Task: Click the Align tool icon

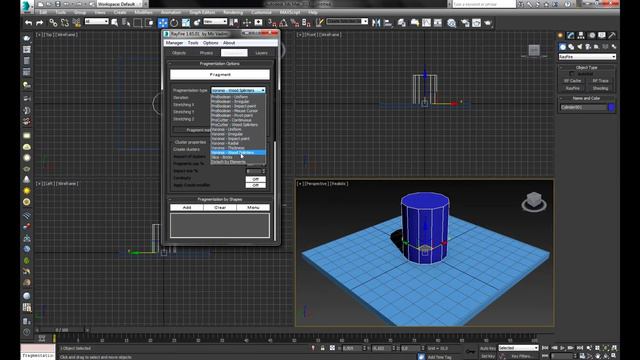Action: point(388,23)
